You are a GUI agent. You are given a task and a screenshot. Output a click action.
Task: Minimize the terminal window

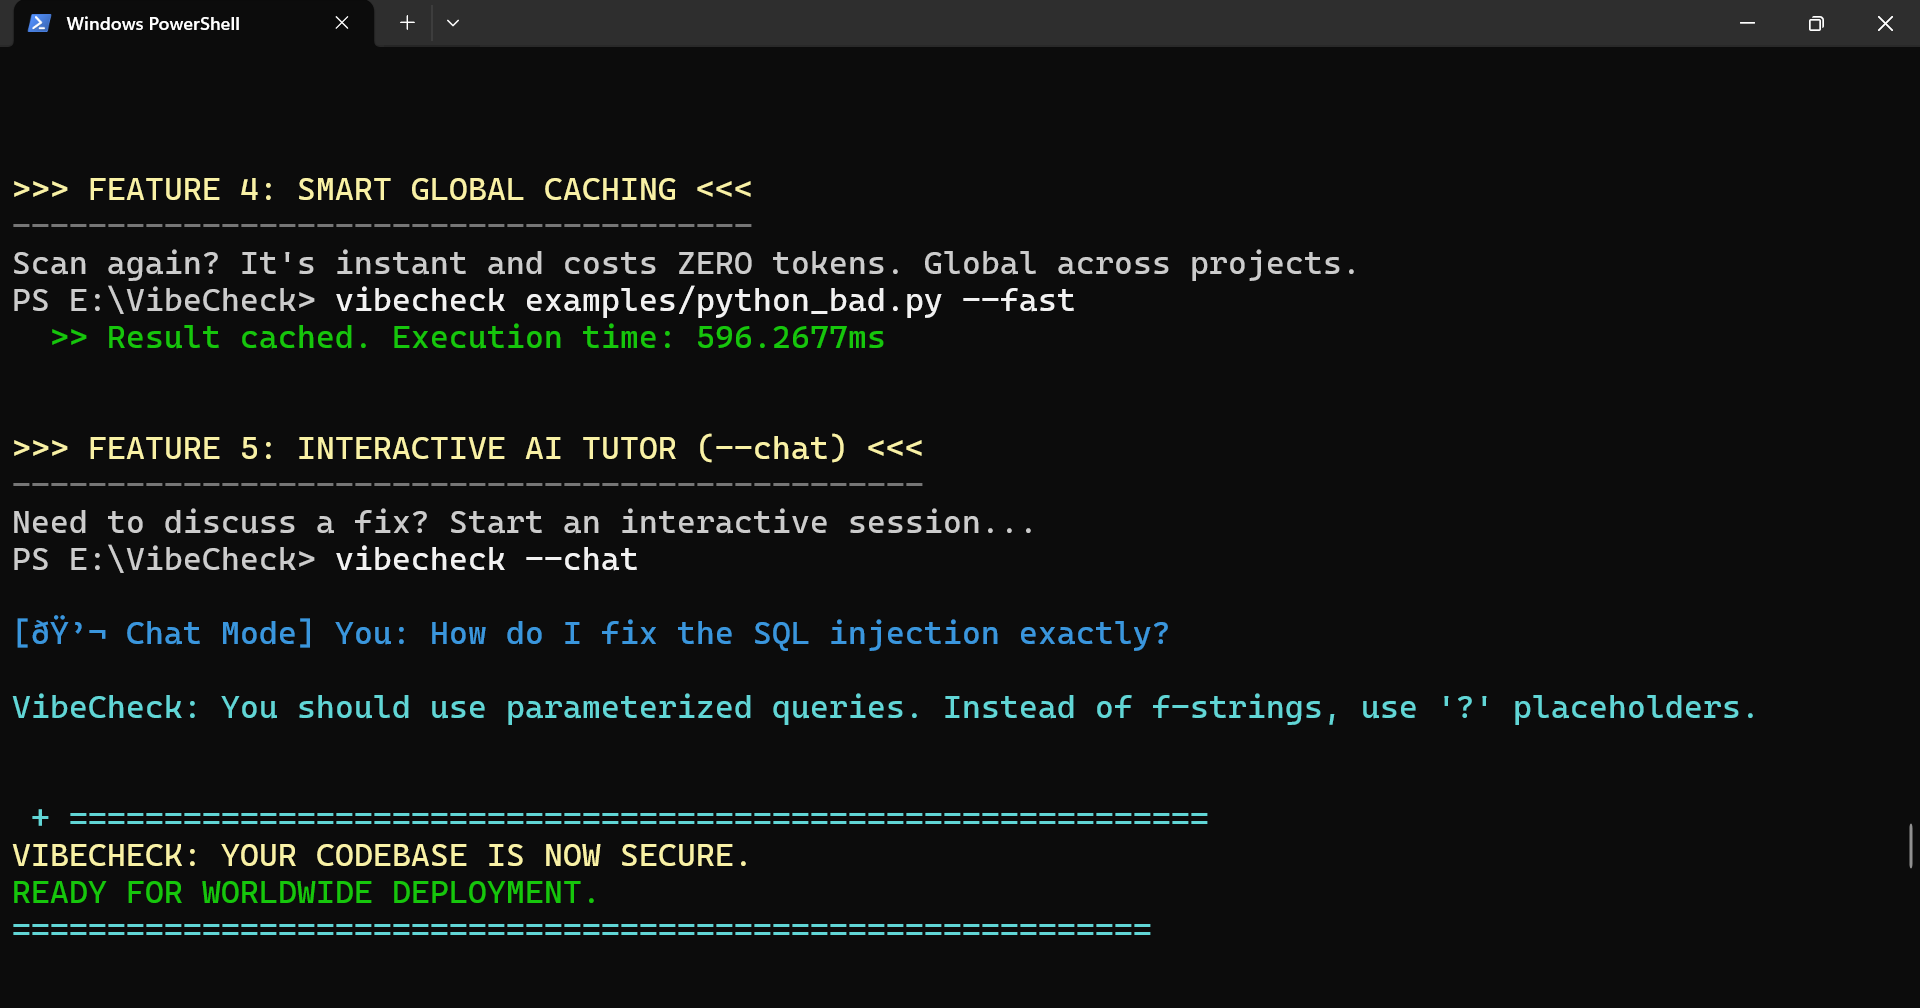[x=1747, y=23]
